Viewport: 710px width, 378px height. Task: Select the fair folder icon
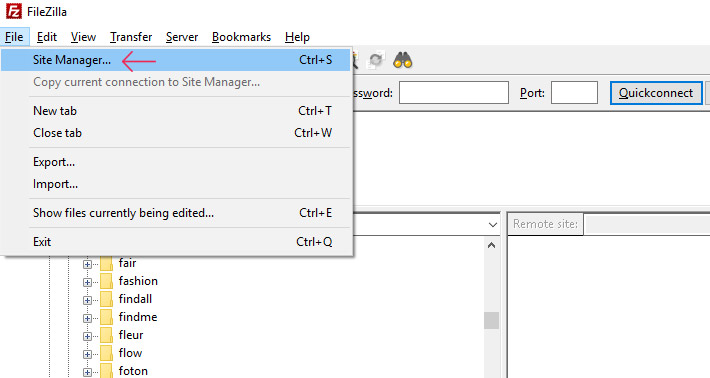pyautogui.click(x=106, y=263)
